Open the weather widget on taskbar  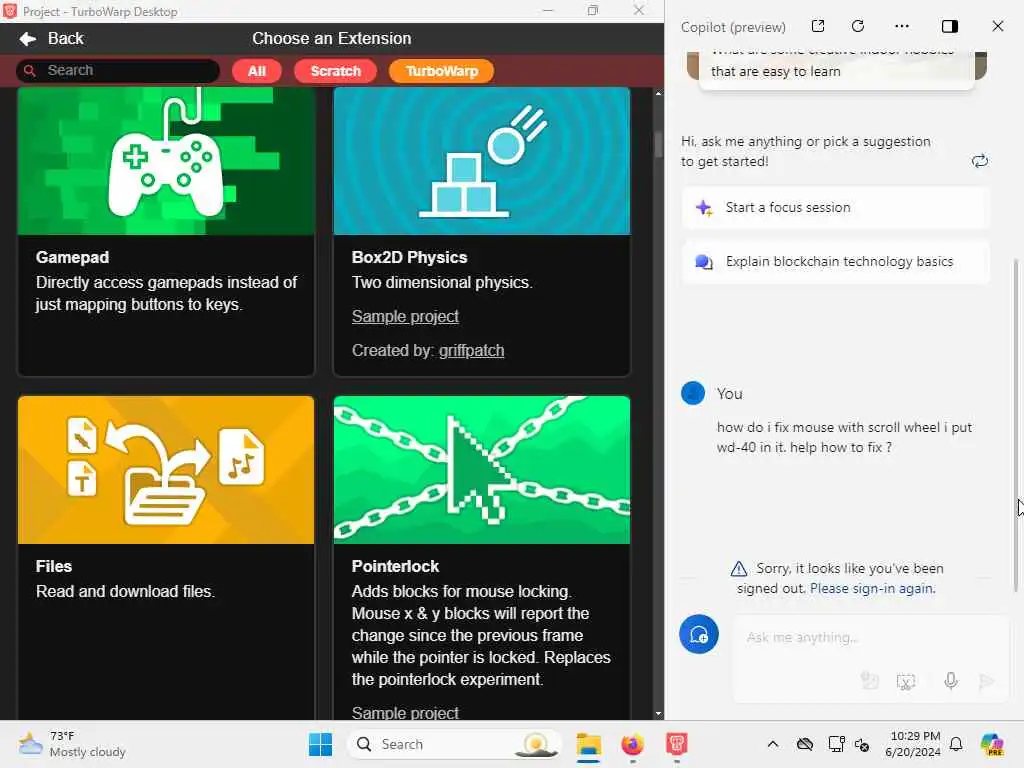[x=72, y=744]
